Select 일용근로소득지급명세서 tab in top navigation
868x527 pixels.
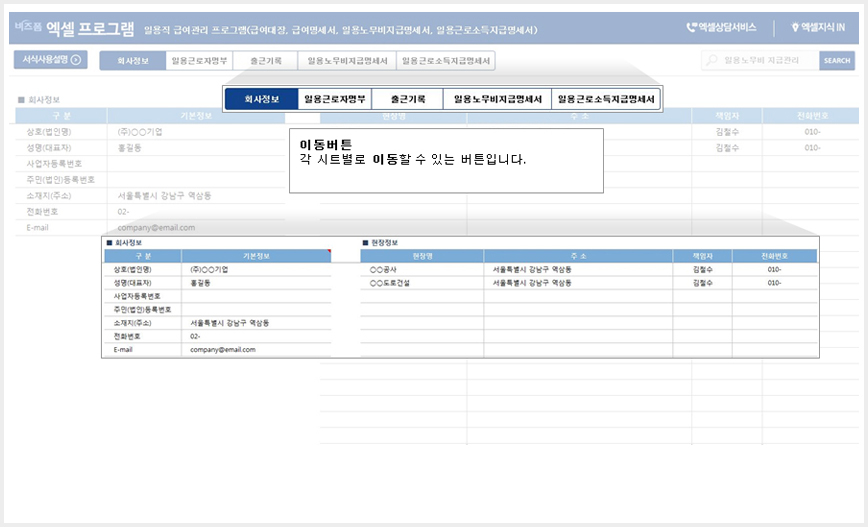tap(446, 61)
